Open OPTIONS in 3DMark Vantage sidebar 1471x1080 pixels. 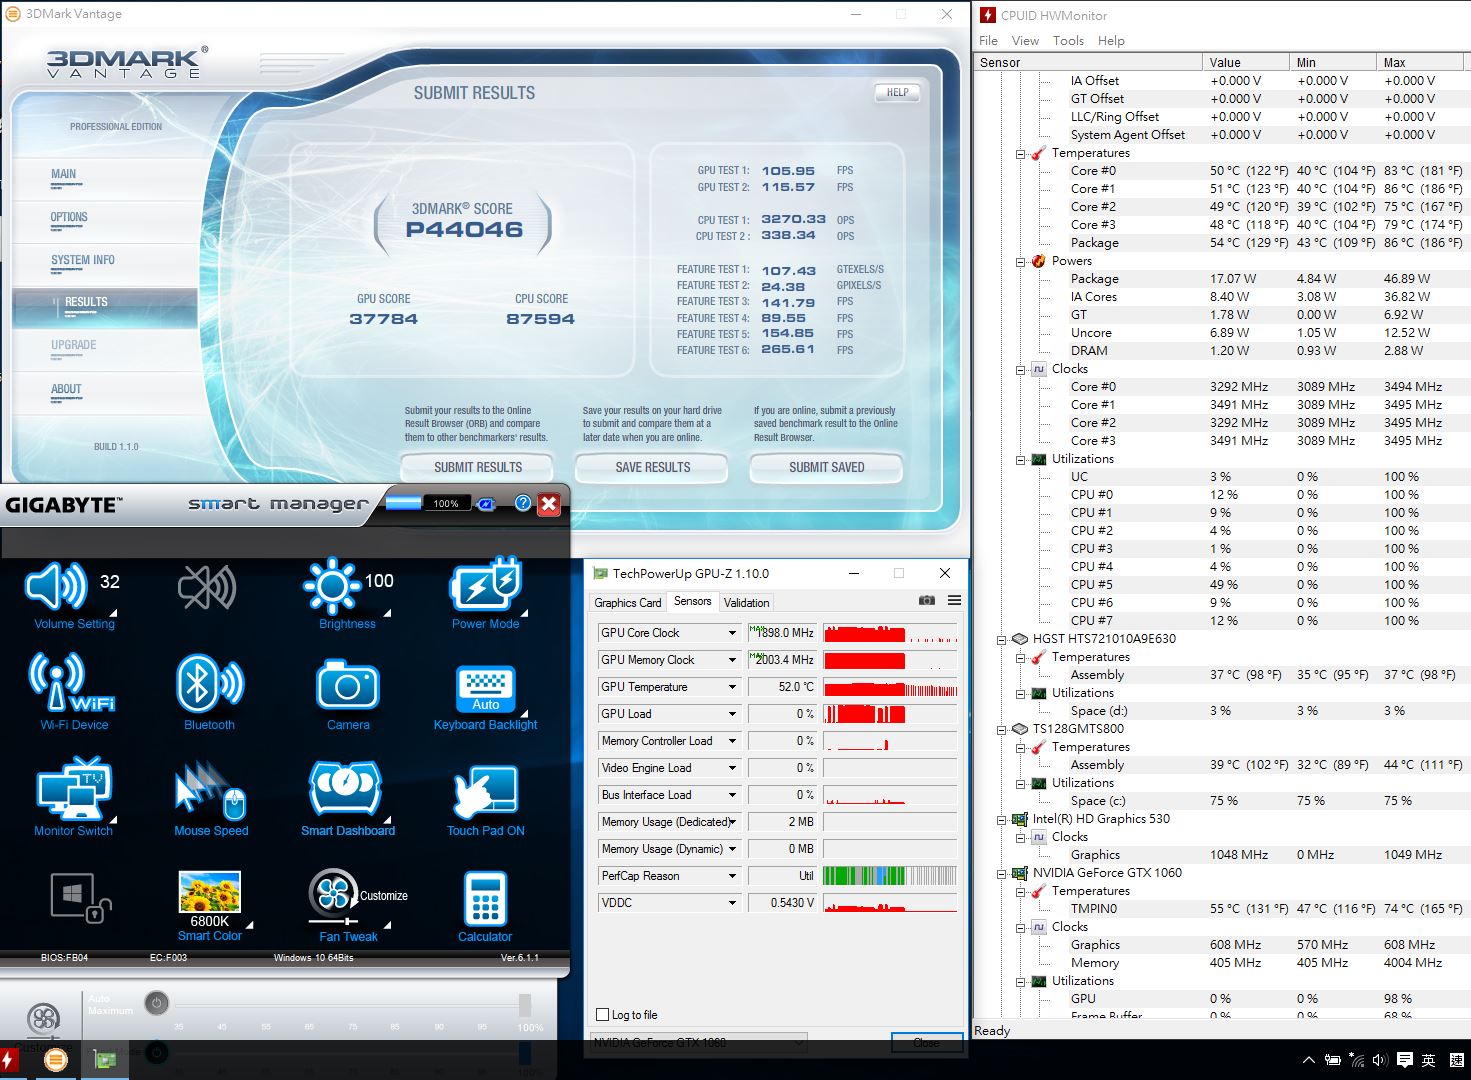coord(69,217)
